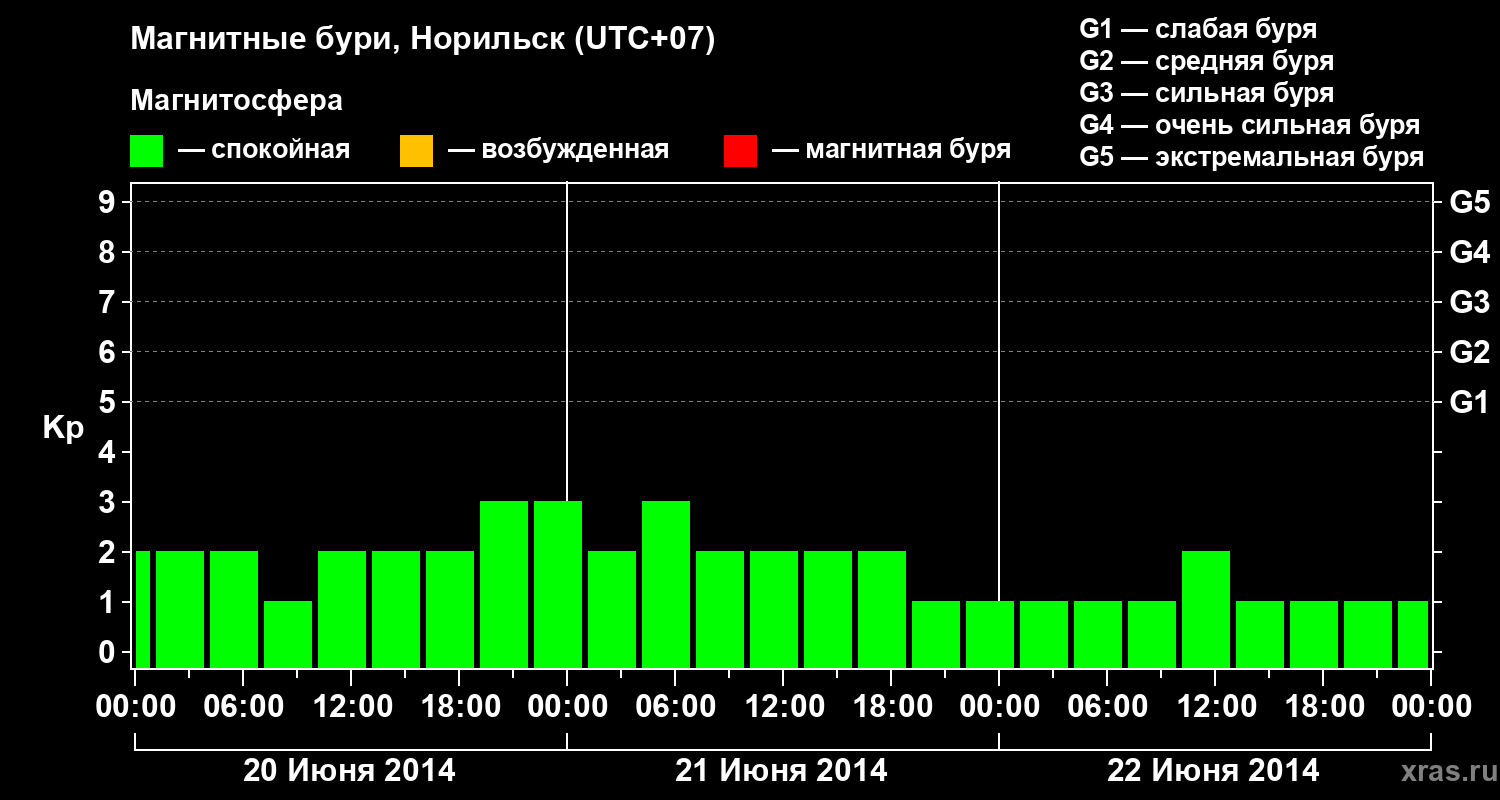The image size is (1500, 800).
Task: Click the 18:00 time label under 22 Июня
Action: pos(1323,707)
